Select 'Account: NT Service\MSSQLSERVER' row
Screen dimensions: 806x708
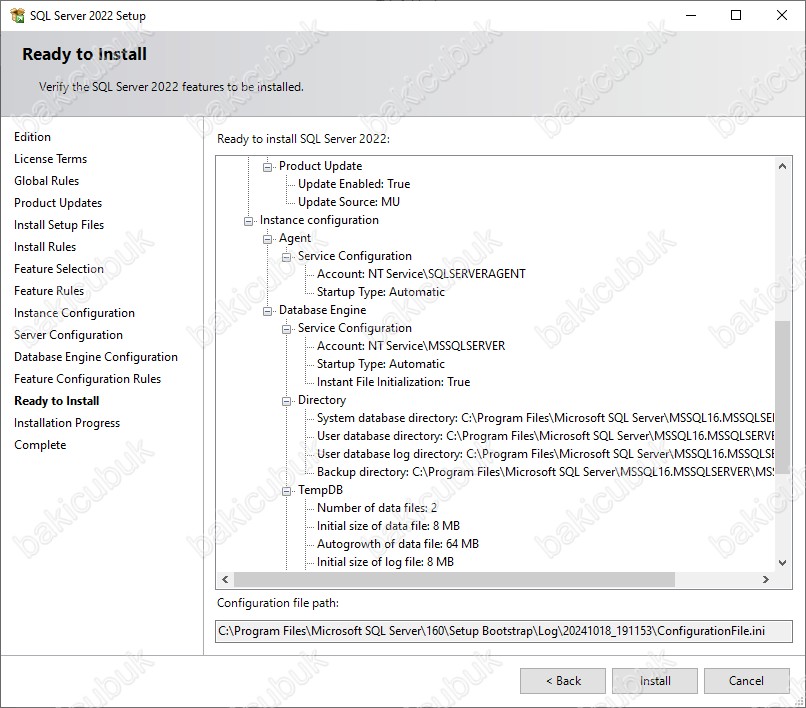tap(411, 346)
